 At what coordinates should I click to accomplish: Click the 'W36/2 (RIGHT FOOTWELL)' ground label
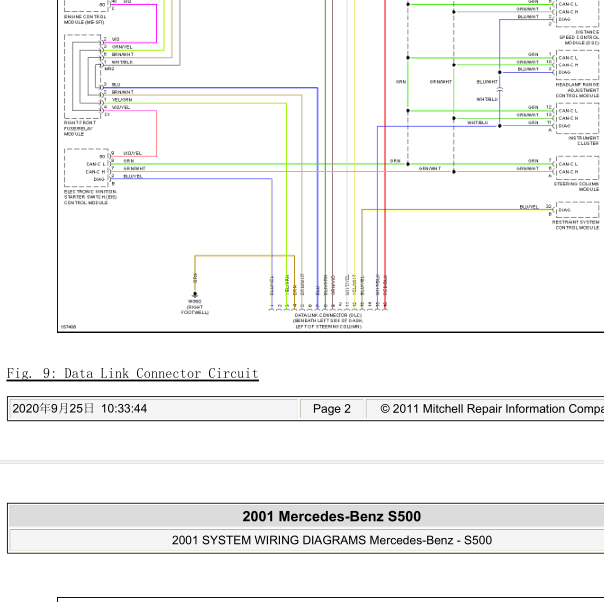pyautogui.click(x=195, y=307)
